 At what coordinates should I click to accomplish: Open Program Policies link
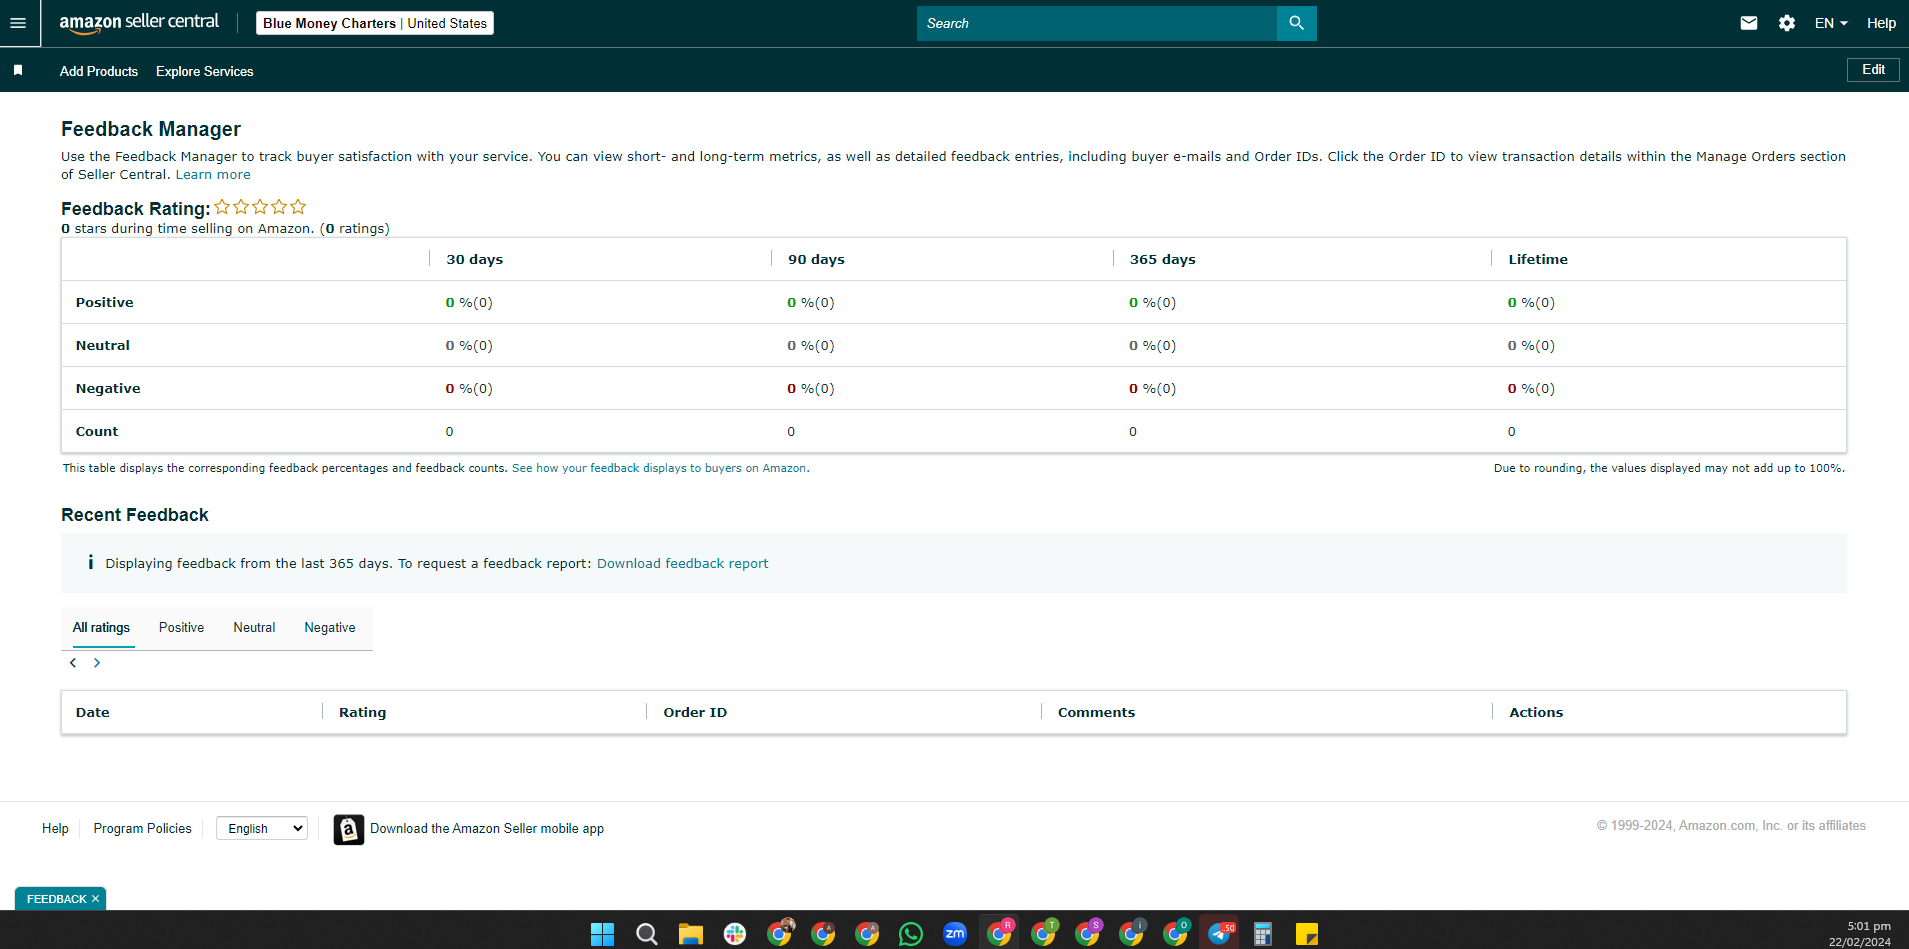click(x=143, y=828)
